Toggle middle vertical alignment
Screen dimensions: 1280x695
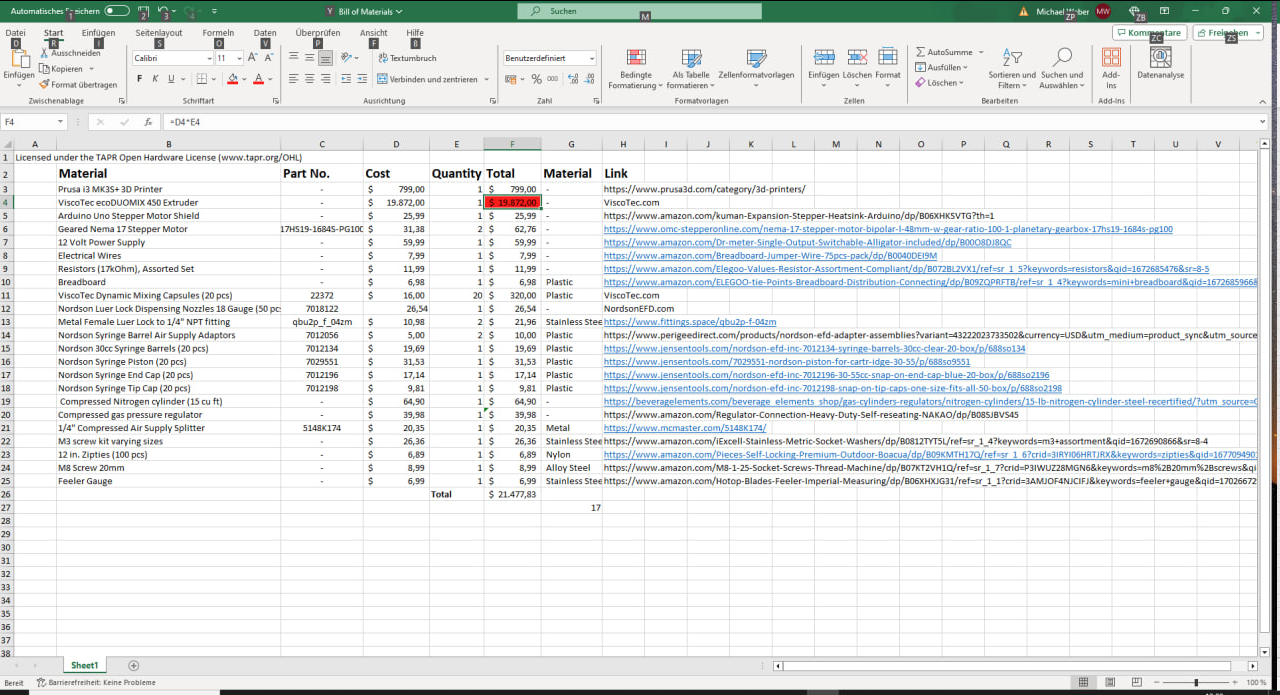tap(312, 58)
